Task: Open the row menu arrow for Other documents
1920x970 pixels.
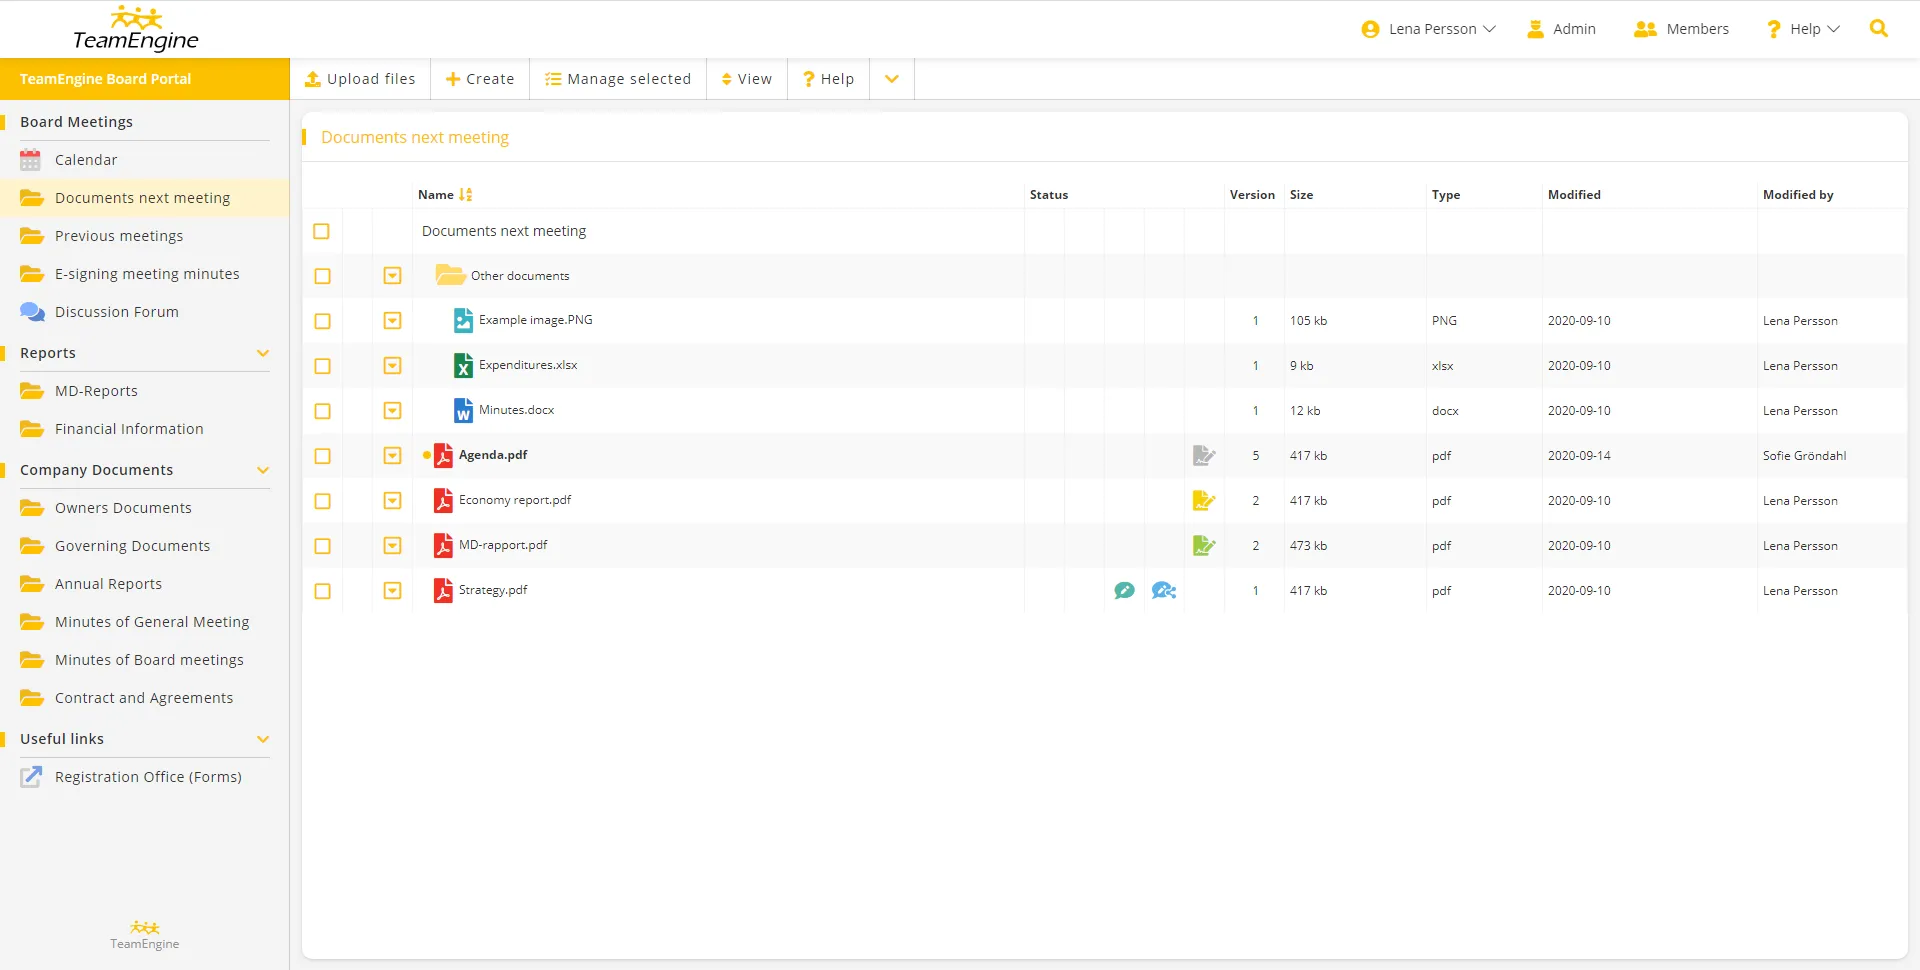Action: (x=392, y=276)
